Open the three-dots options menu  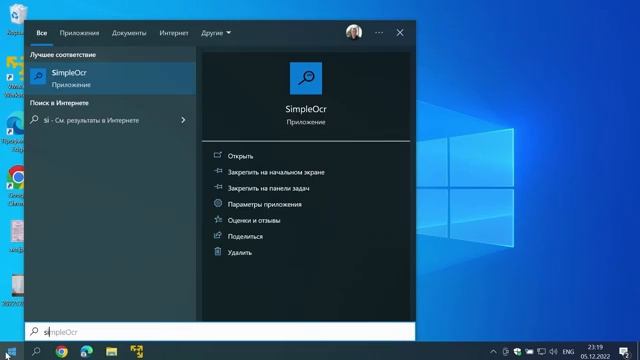click(x=379, y=33)
